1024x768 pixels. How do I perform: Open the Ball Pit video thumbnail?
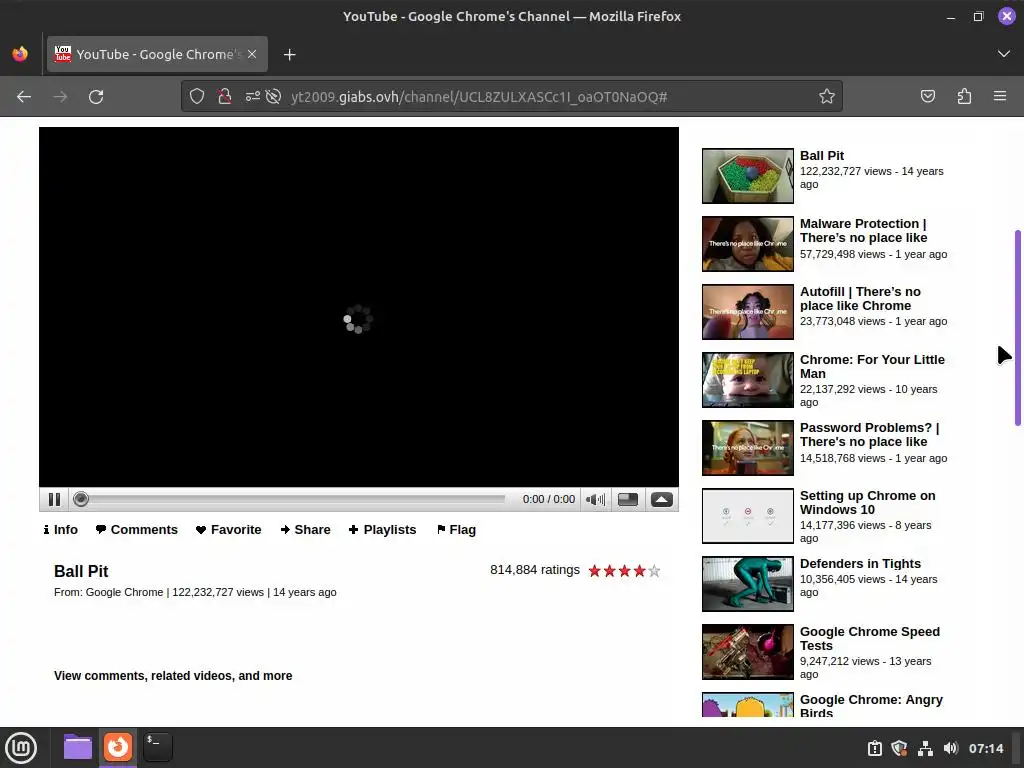pos(748,176)
